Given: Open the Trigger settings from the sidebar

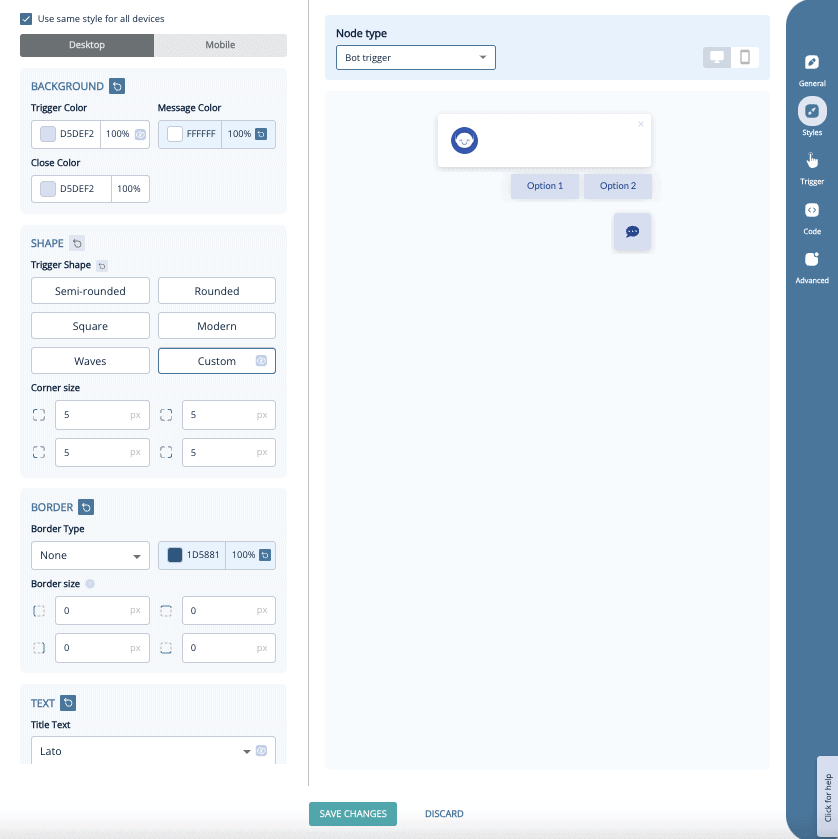Looking at the screenshot, I should click(x=811, y=162).
